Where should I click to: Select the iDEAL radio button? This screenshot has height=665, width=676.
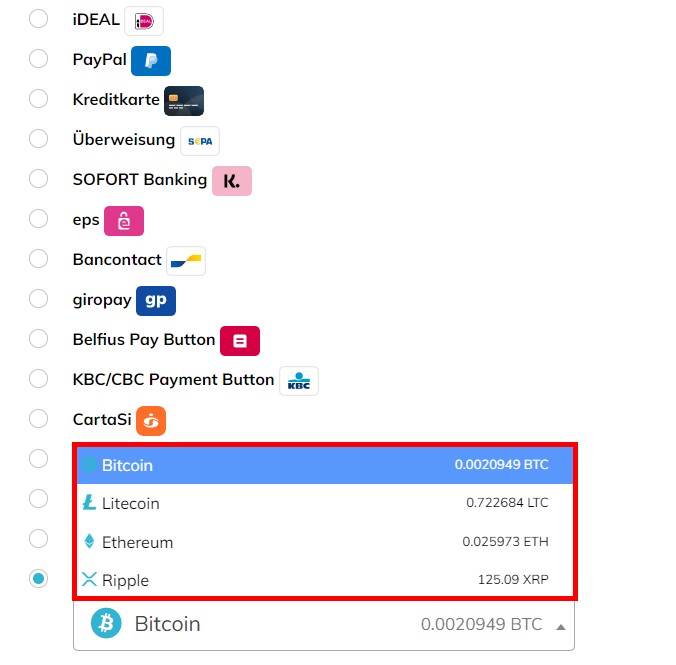click(x=38, y=19)
